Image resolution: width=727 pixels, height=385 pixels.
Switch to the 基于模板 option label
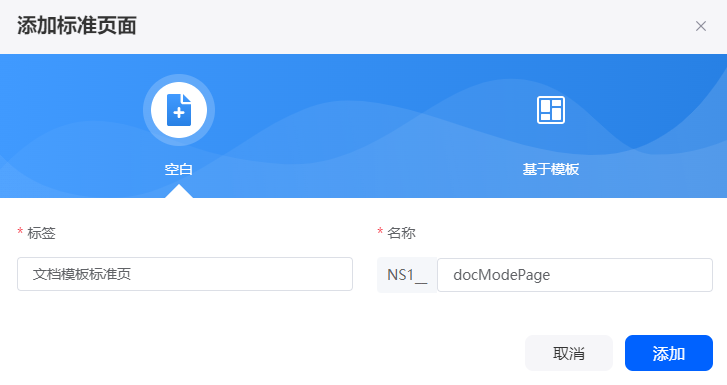point(550,169)
